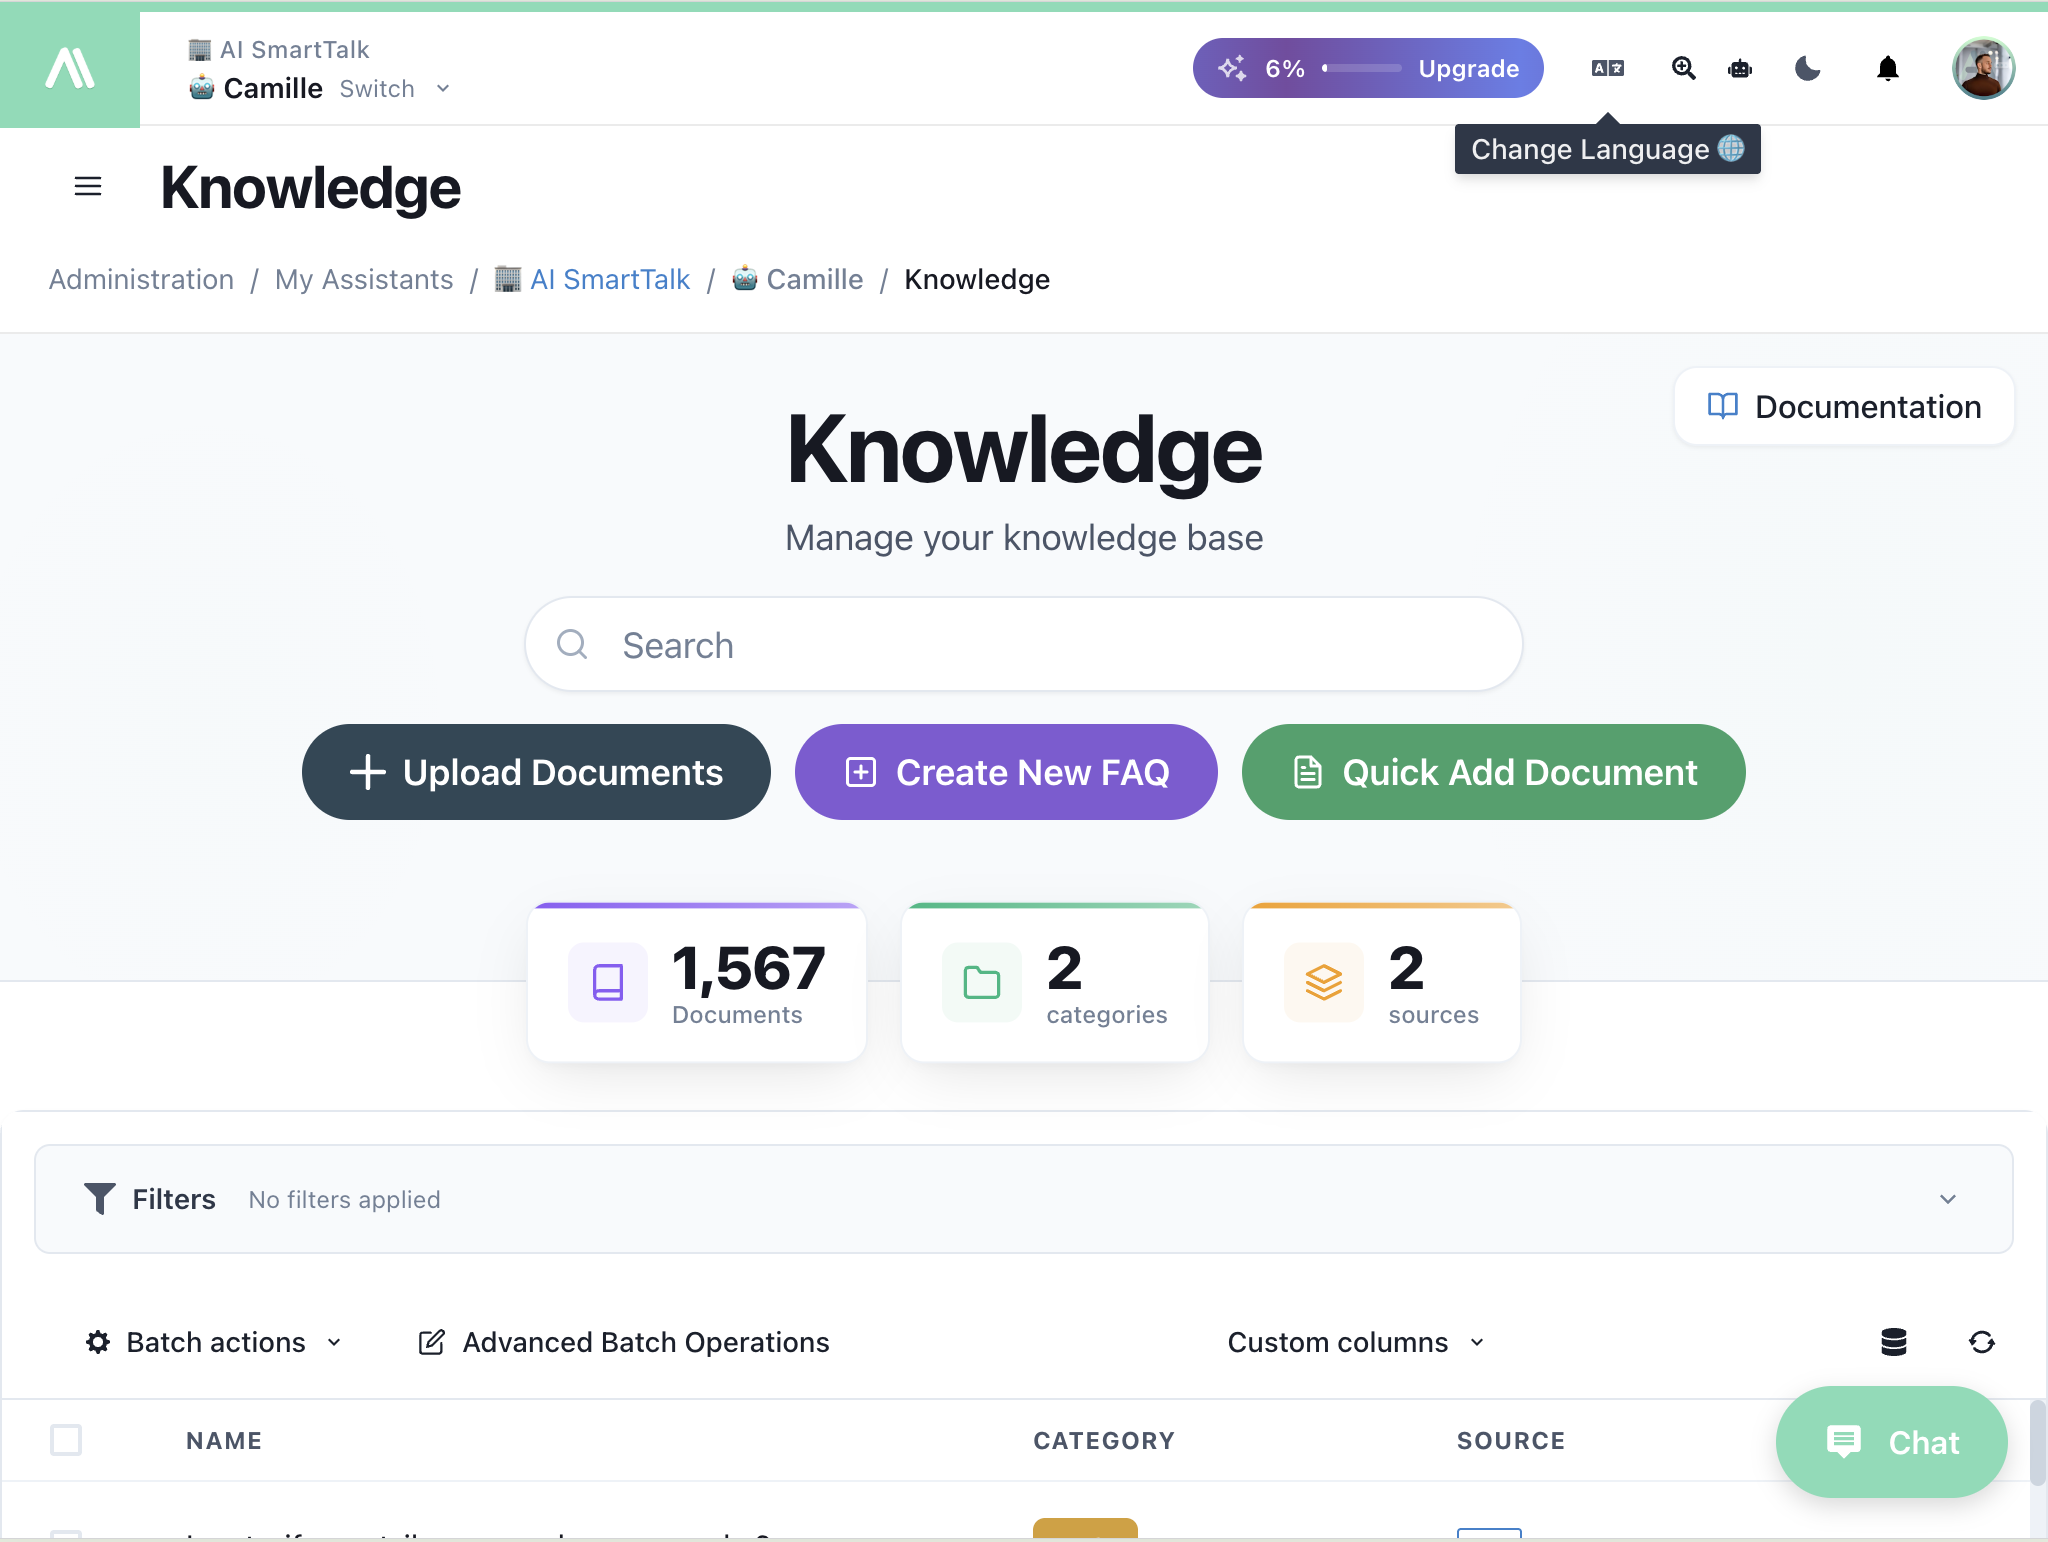Enable dark mode with the moon icon
Image resolution: width=2048 pixels, height=1542 pixels.
(1807, 67)
